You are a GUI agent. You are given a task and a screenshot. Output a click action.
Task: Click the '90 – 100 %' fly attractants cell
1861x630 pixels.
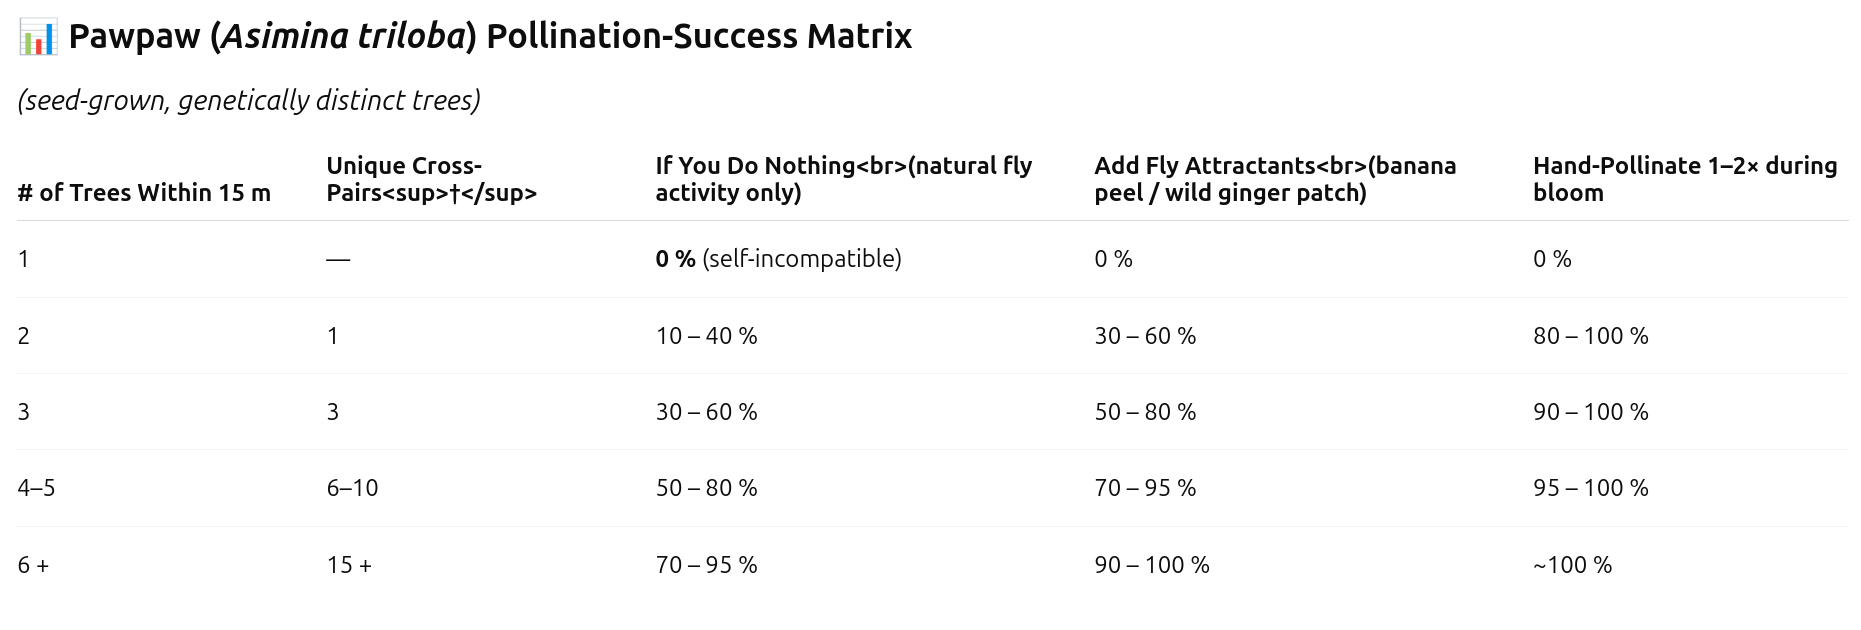click(1152, 565)
